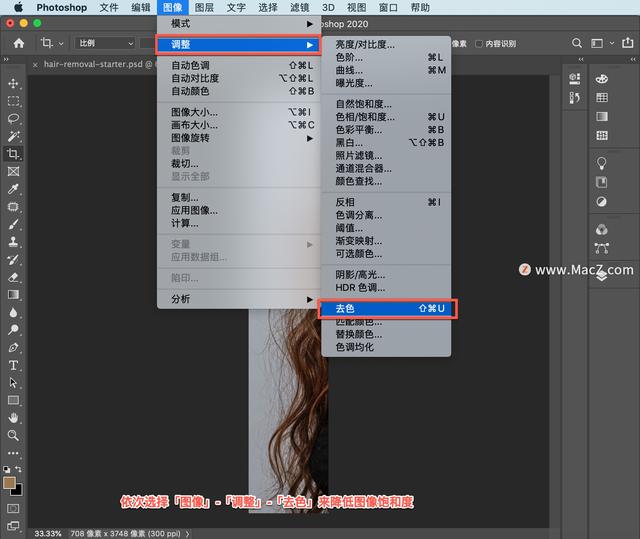Select the Eraser tool
This screenshot has width=640, height=539.
[13, 277]
